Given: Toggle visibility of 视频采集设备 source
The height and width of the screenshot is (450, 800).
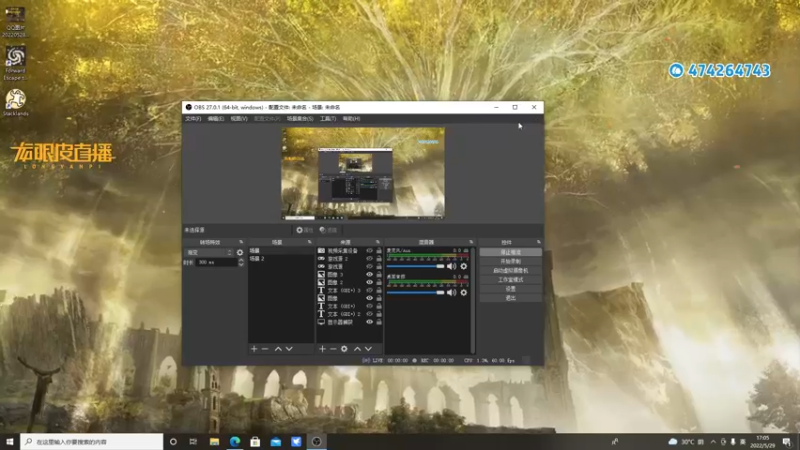Looking at the screenshot, I should [x=369, y=251].
